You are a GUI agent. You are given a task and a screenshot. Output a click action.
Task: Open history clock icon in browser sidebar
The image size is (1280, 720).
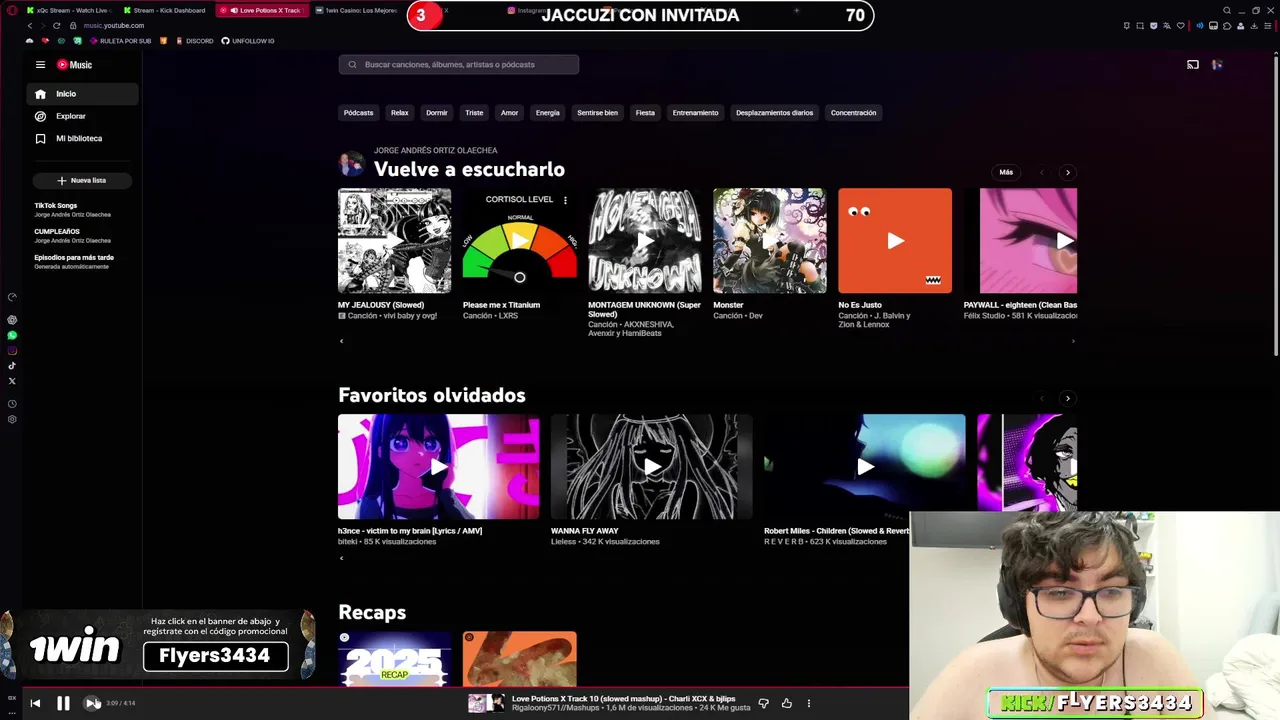point(12,404)
